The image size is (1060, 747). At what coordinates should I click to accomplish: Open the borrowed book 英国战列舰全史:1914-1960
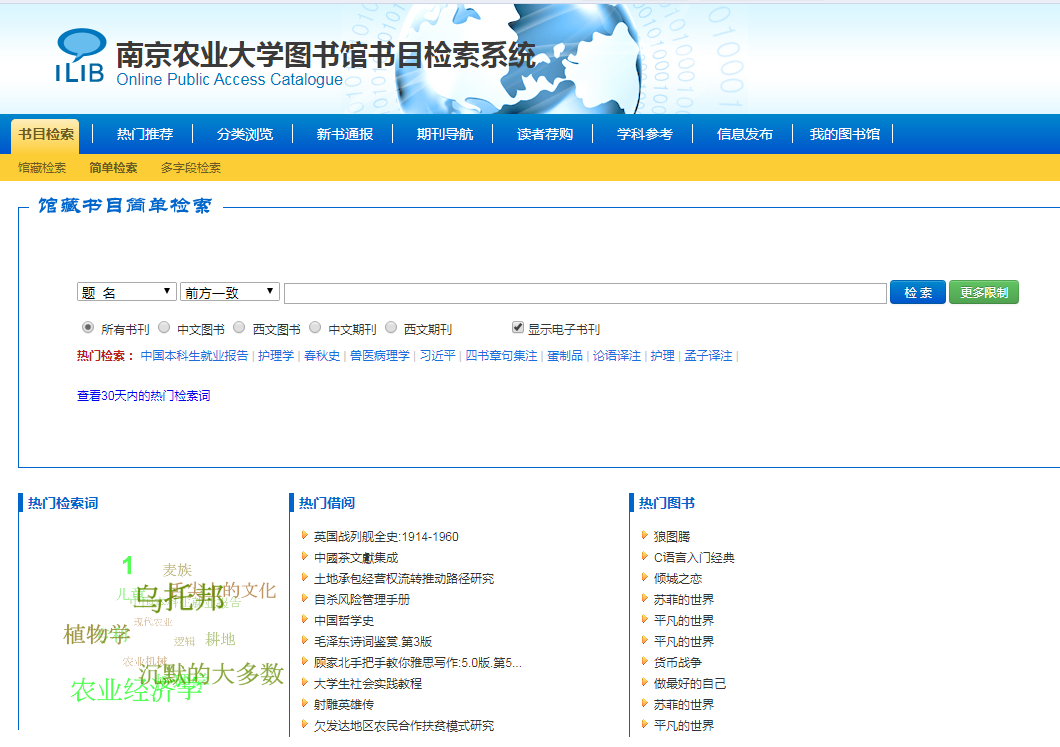tap(386, 537)
